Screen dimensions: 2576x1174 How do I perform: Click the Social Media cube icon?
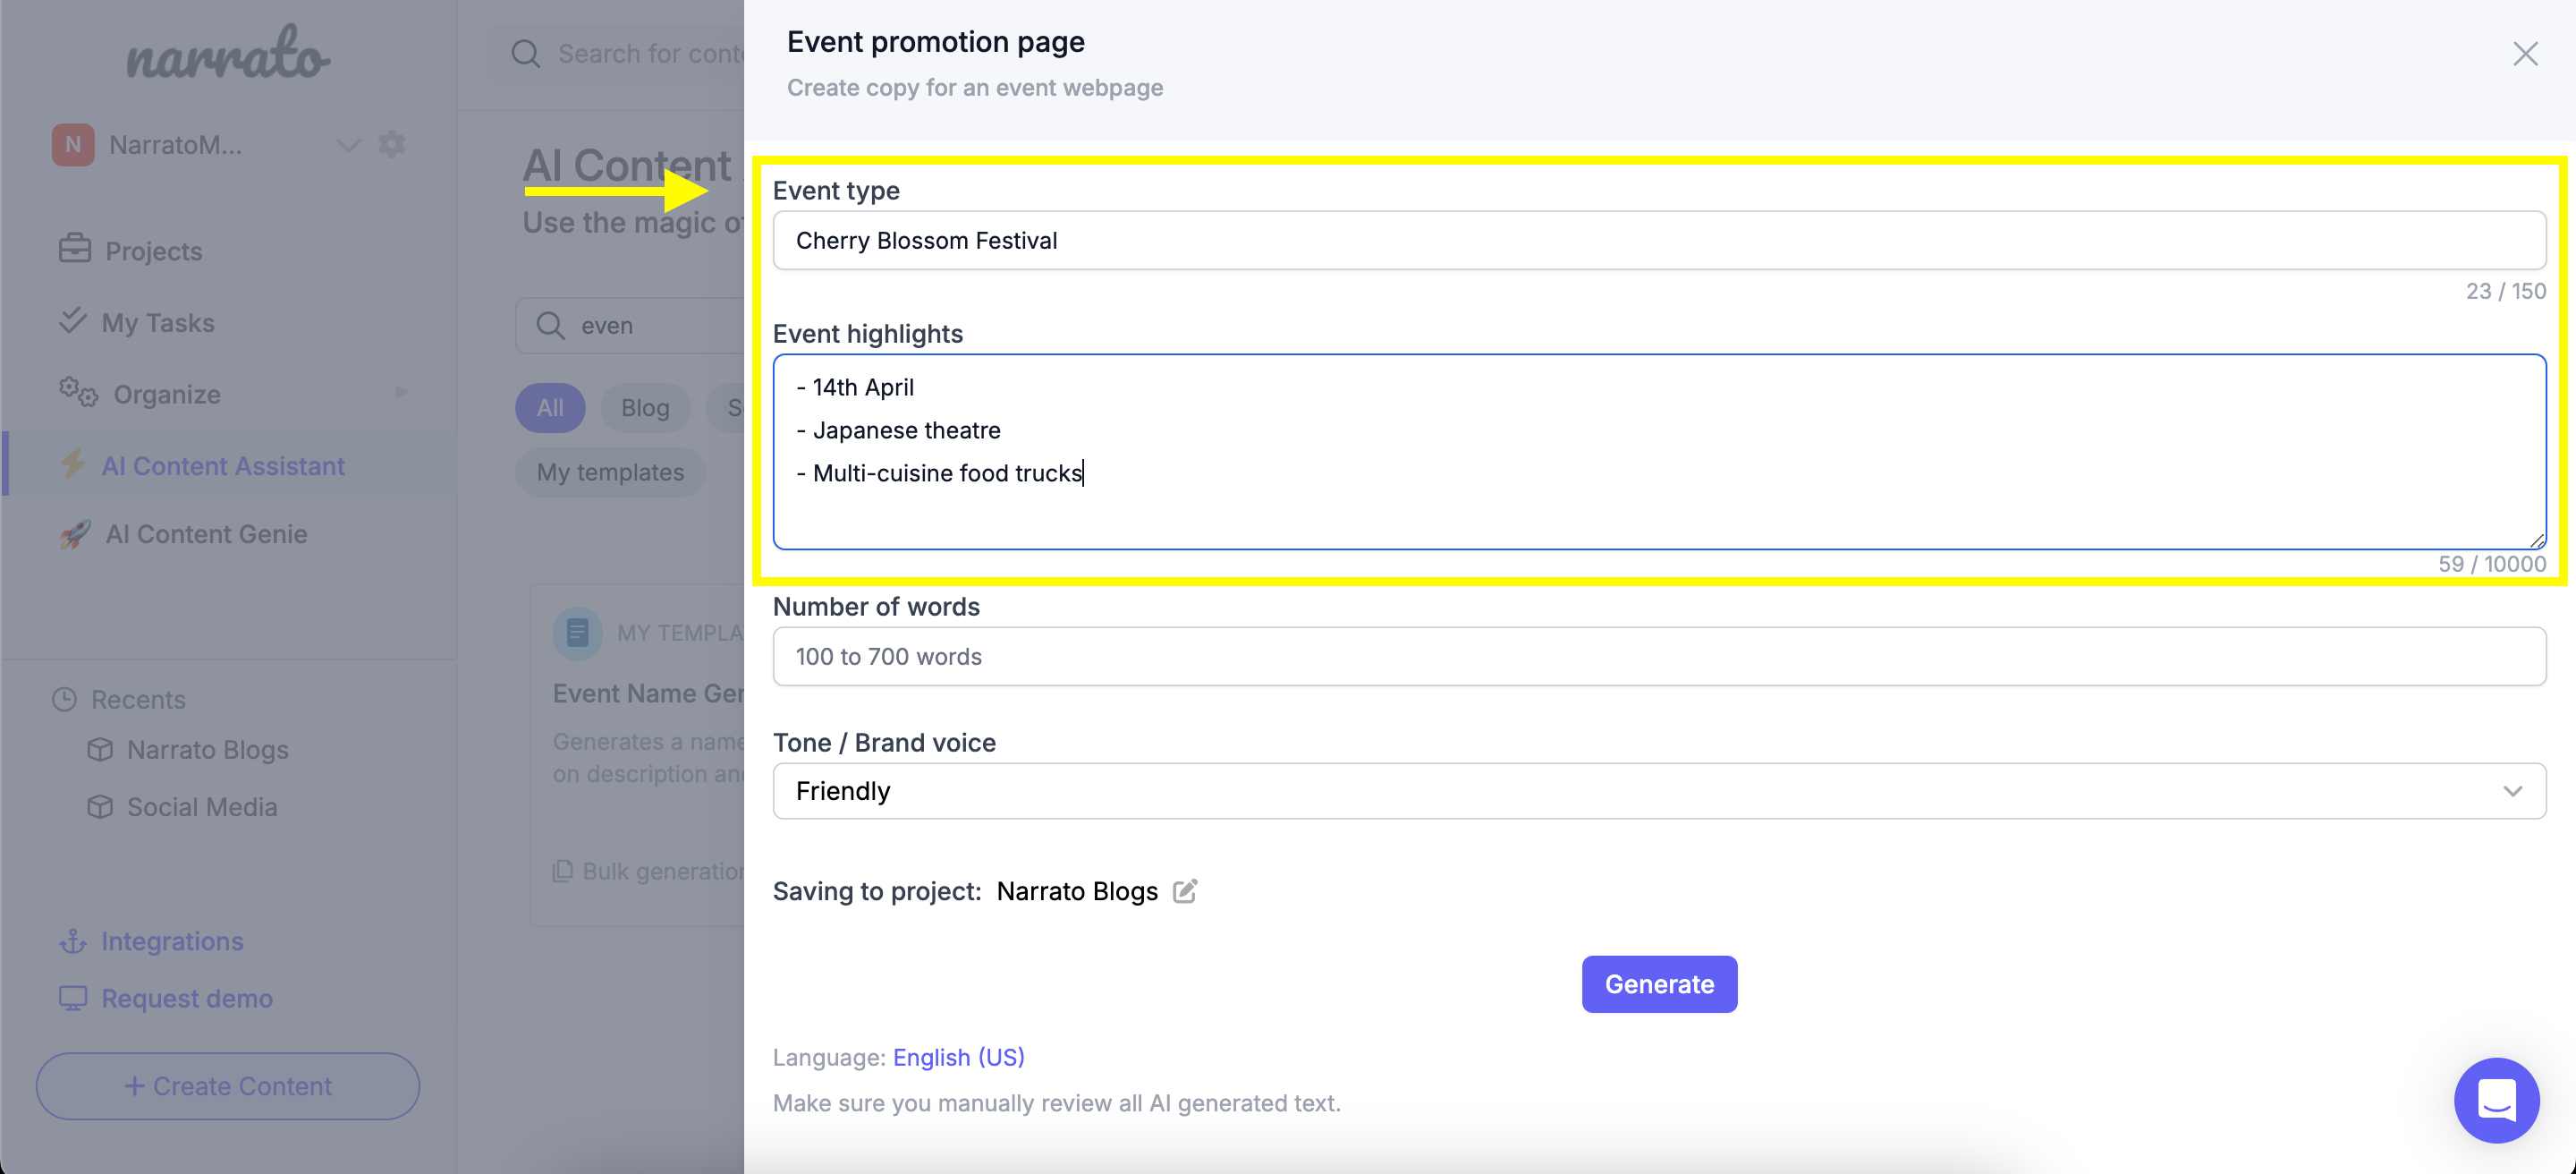pos(100,806)
